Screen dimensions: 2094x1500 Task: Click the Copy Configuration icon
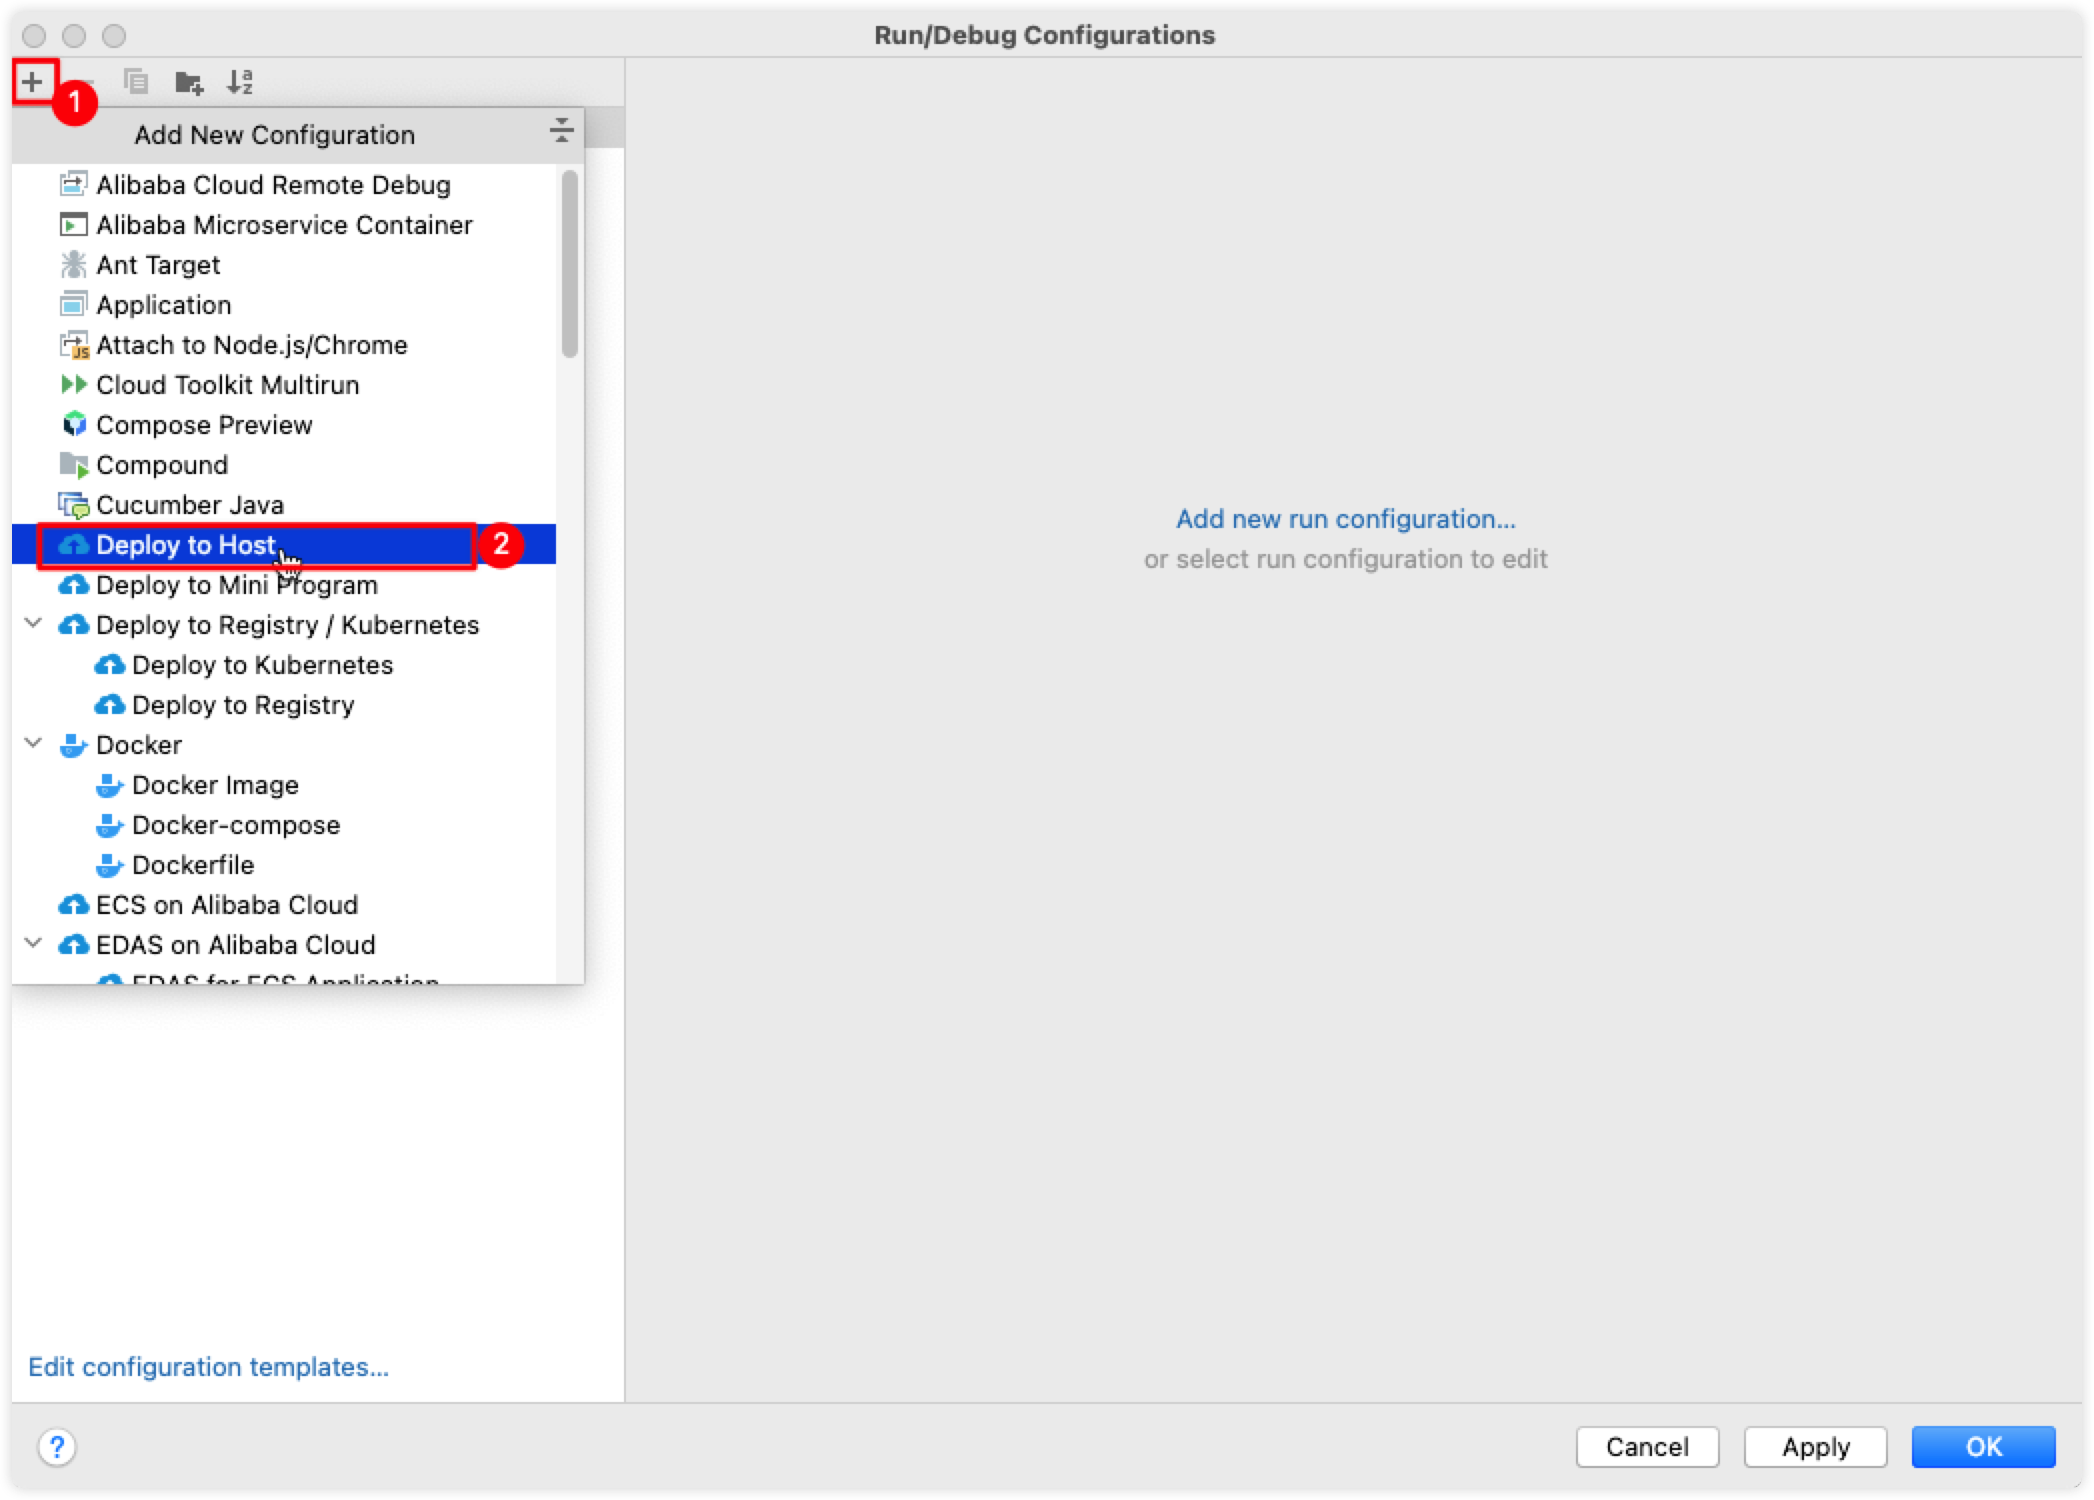[x=136, y=80]
